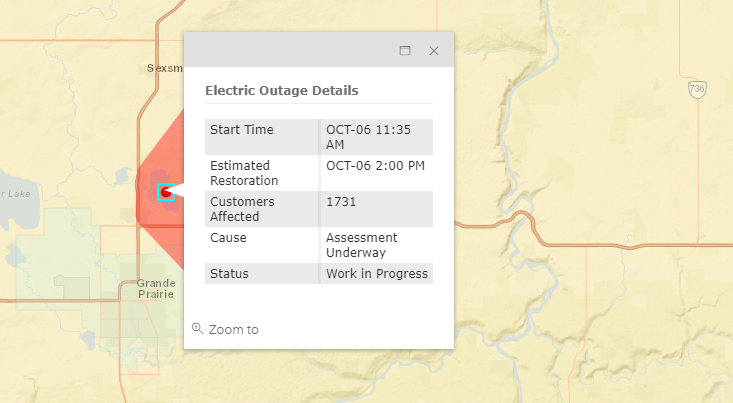Click the magnifier icon beside Zoom to

coord(198,329)
